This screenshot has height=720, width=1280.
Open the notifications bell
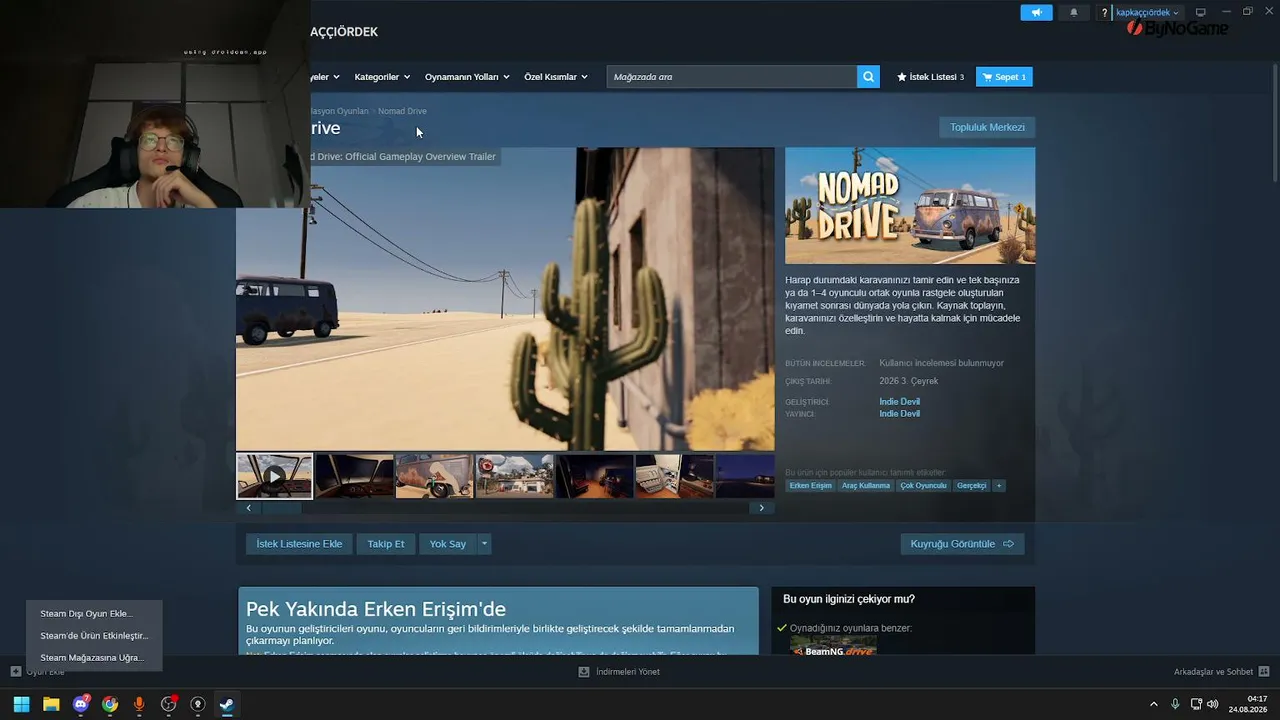(x=1074, y=12)
